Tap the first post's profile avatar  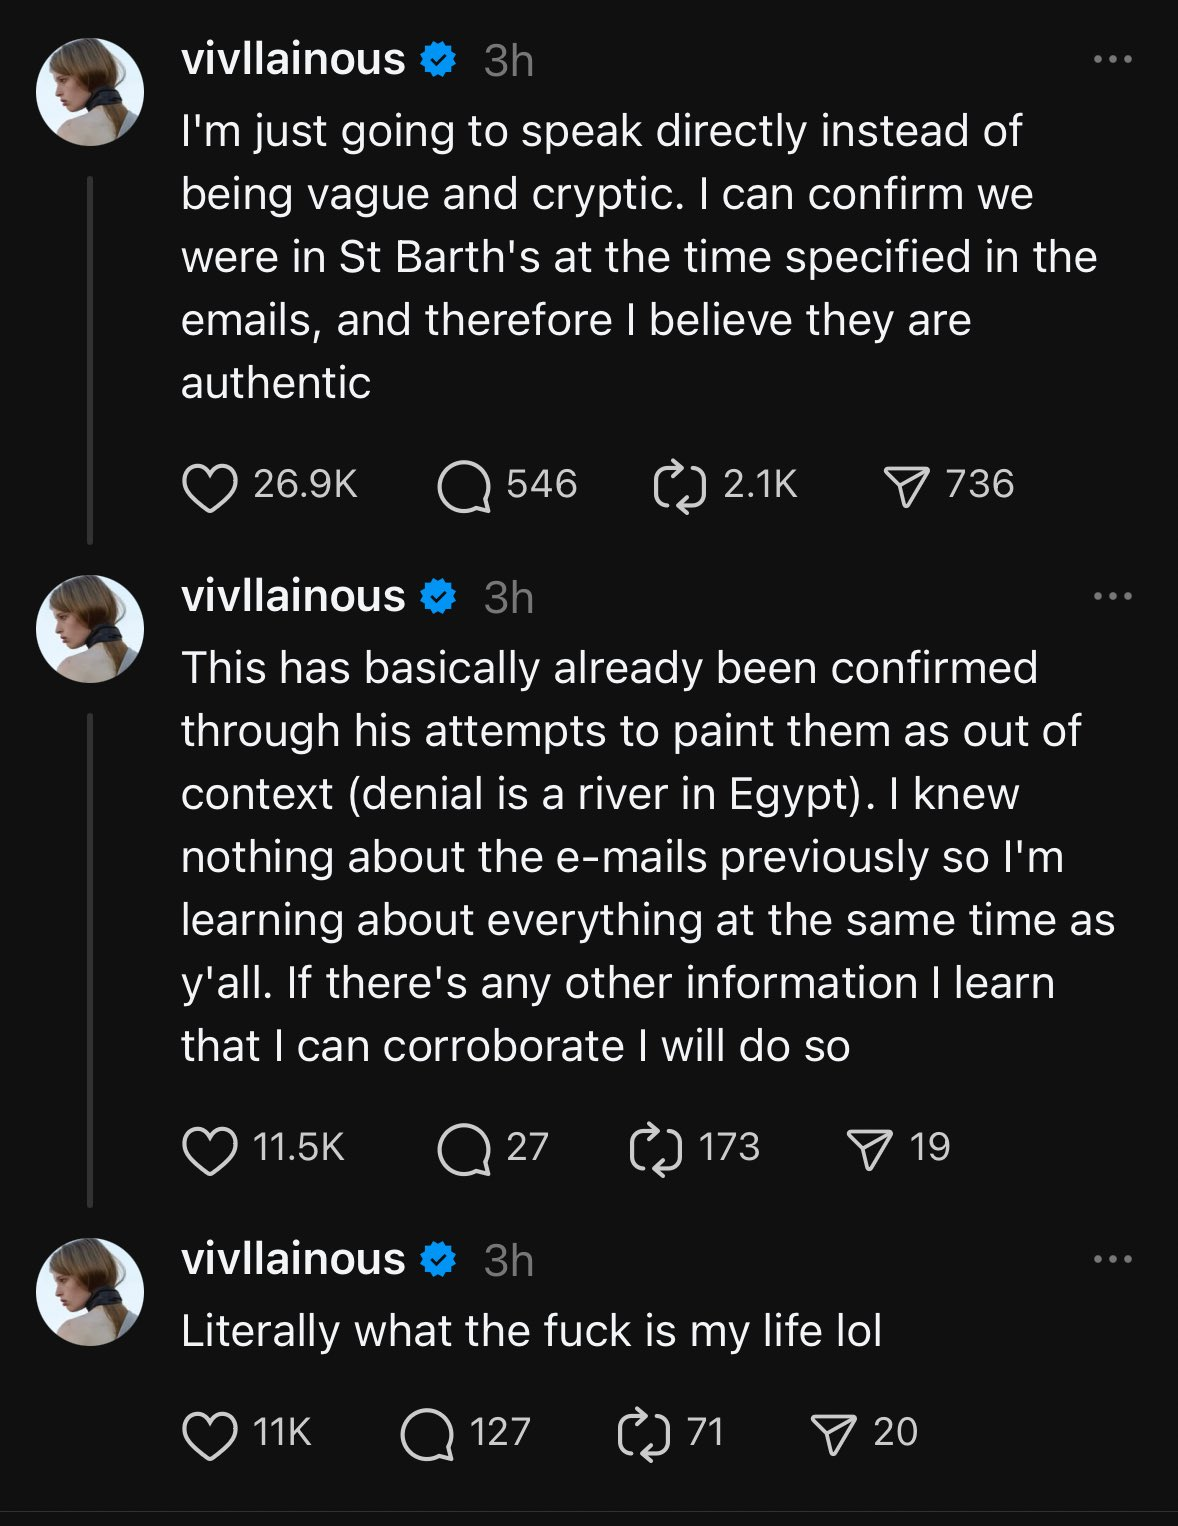(90, 92)
